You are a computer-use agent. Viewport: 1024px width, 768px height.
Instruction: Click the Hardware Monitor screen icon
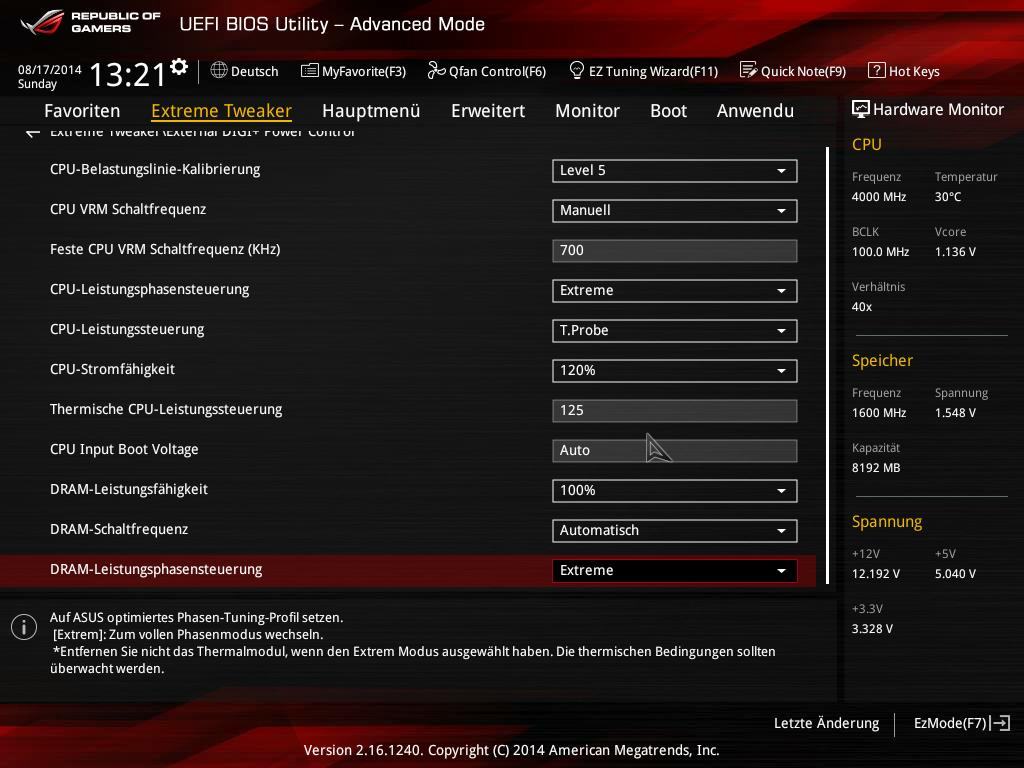861,109
